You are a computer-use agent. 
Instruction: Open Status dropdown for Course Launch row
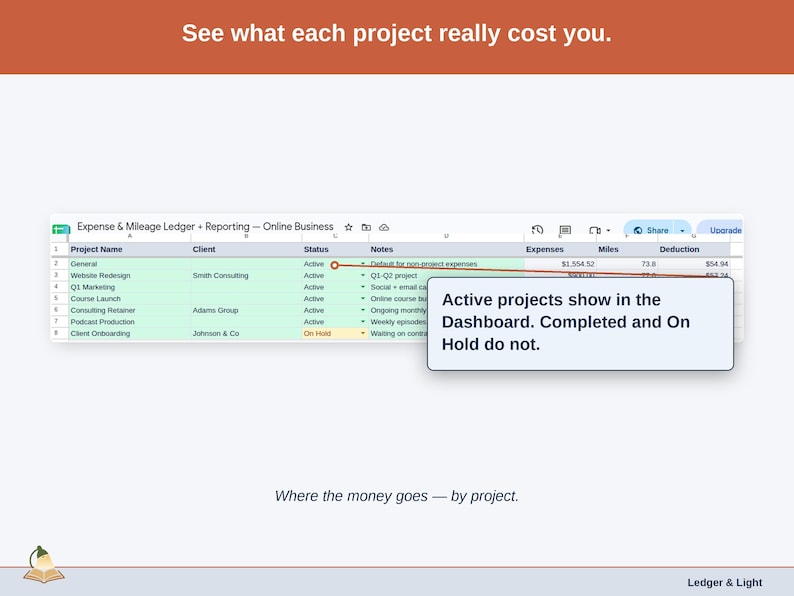click(x=363, y=299)
